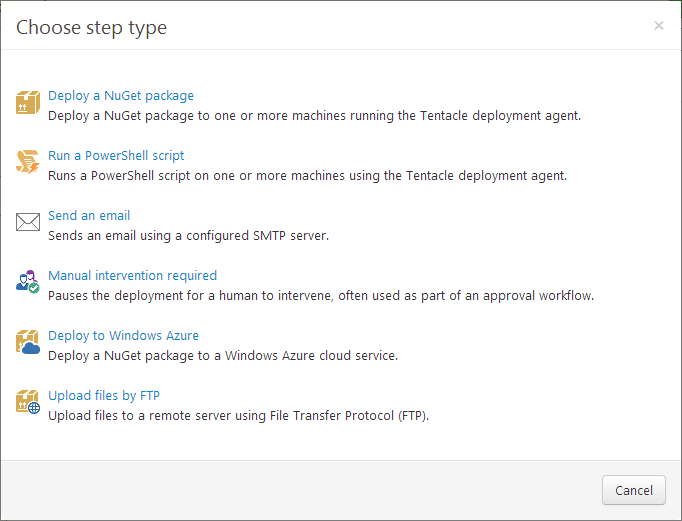Select the "Send an email" link
The height and width of the screenshot is (521, 682).
click(89, 216)
